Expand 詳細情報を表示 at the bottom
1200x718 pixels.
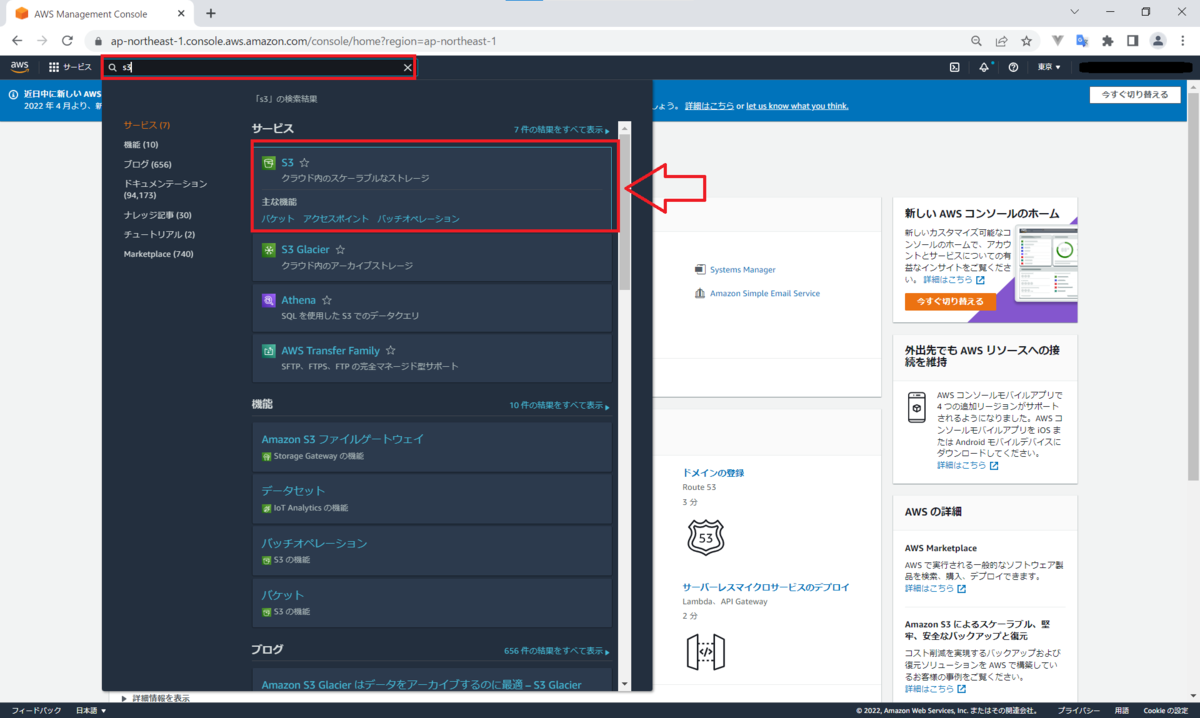pos(155,698)
